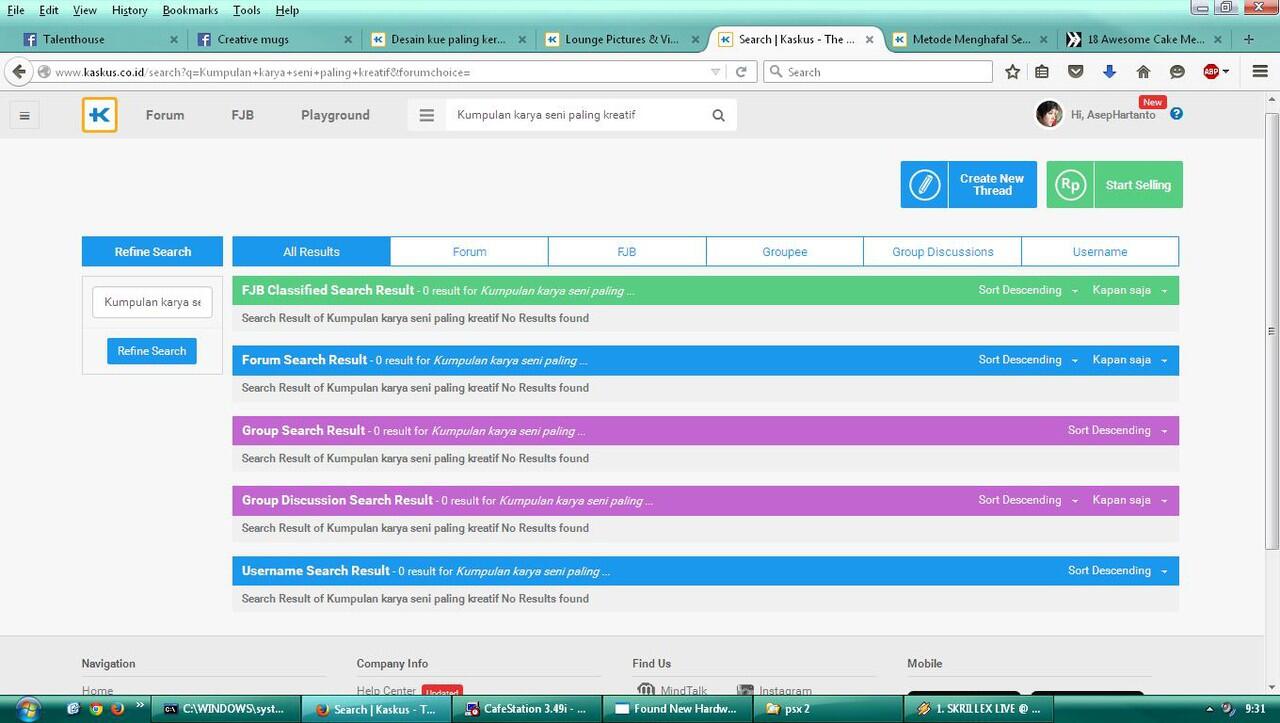
Task: Open the hamburger sidebar menu icon
Action: [25, 116]
